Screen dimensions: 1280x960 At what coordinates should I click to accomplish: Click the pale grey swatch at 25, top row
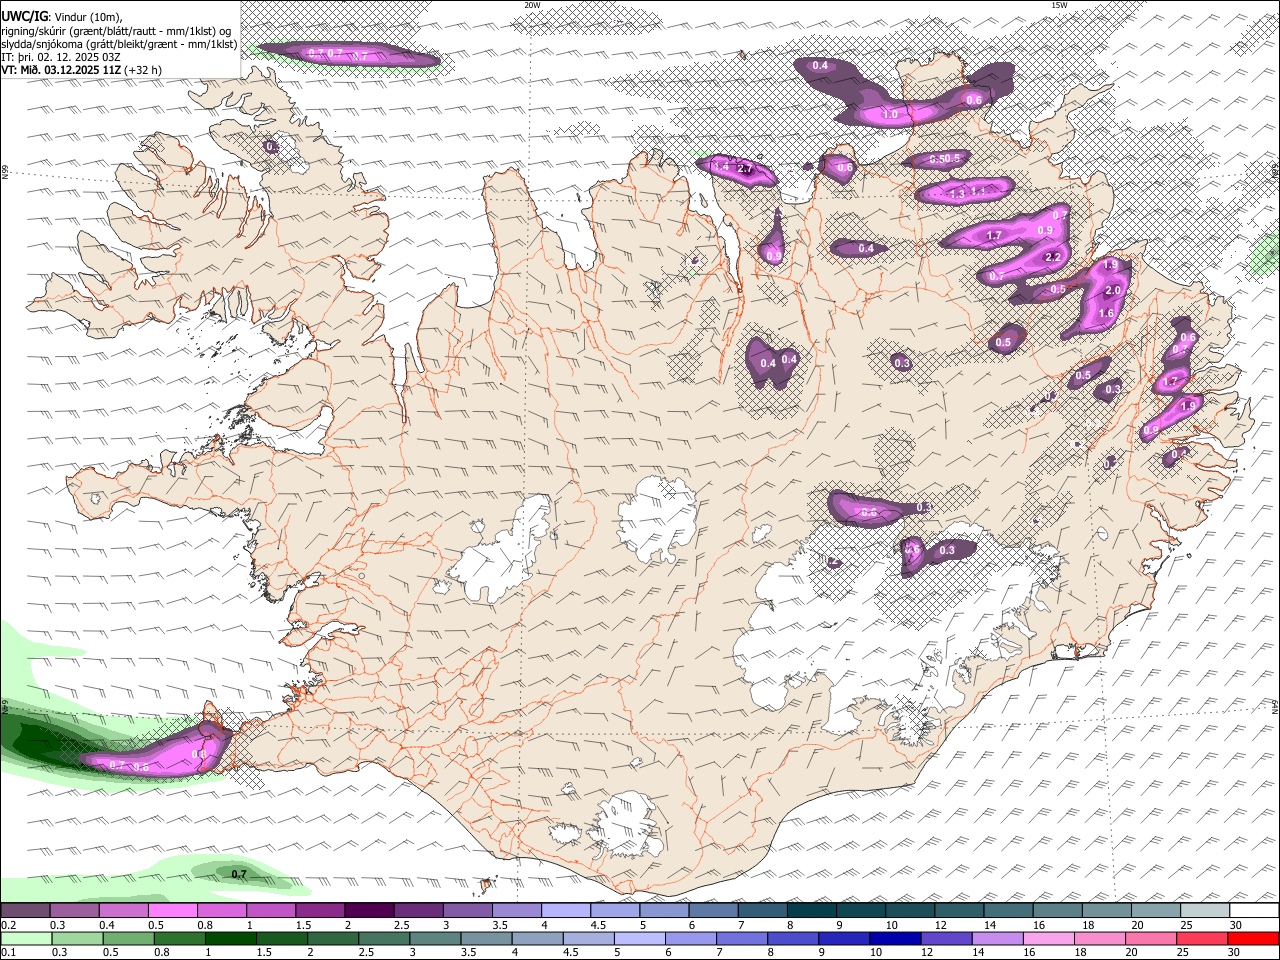point(1204,910)
